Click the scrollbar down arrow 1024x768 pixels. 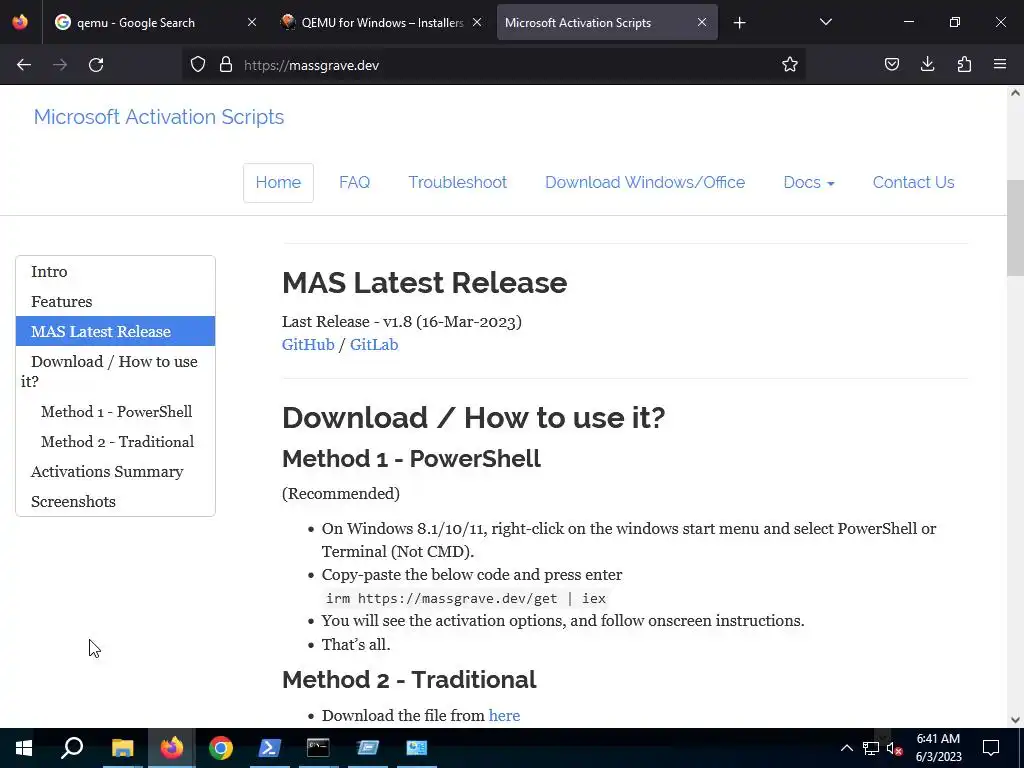click(x=1015, y=720)
